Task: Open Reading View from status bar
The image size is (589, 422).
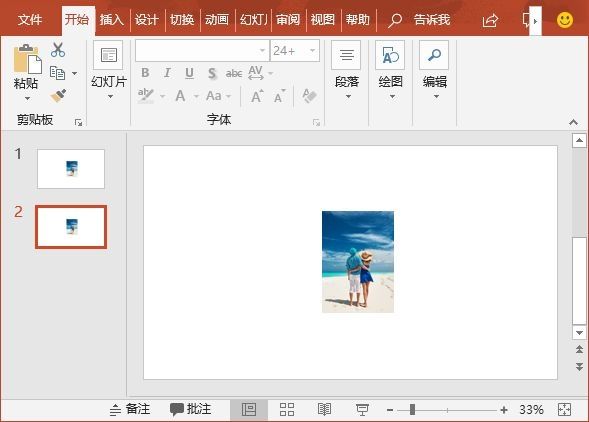Action: click(324, 409)
